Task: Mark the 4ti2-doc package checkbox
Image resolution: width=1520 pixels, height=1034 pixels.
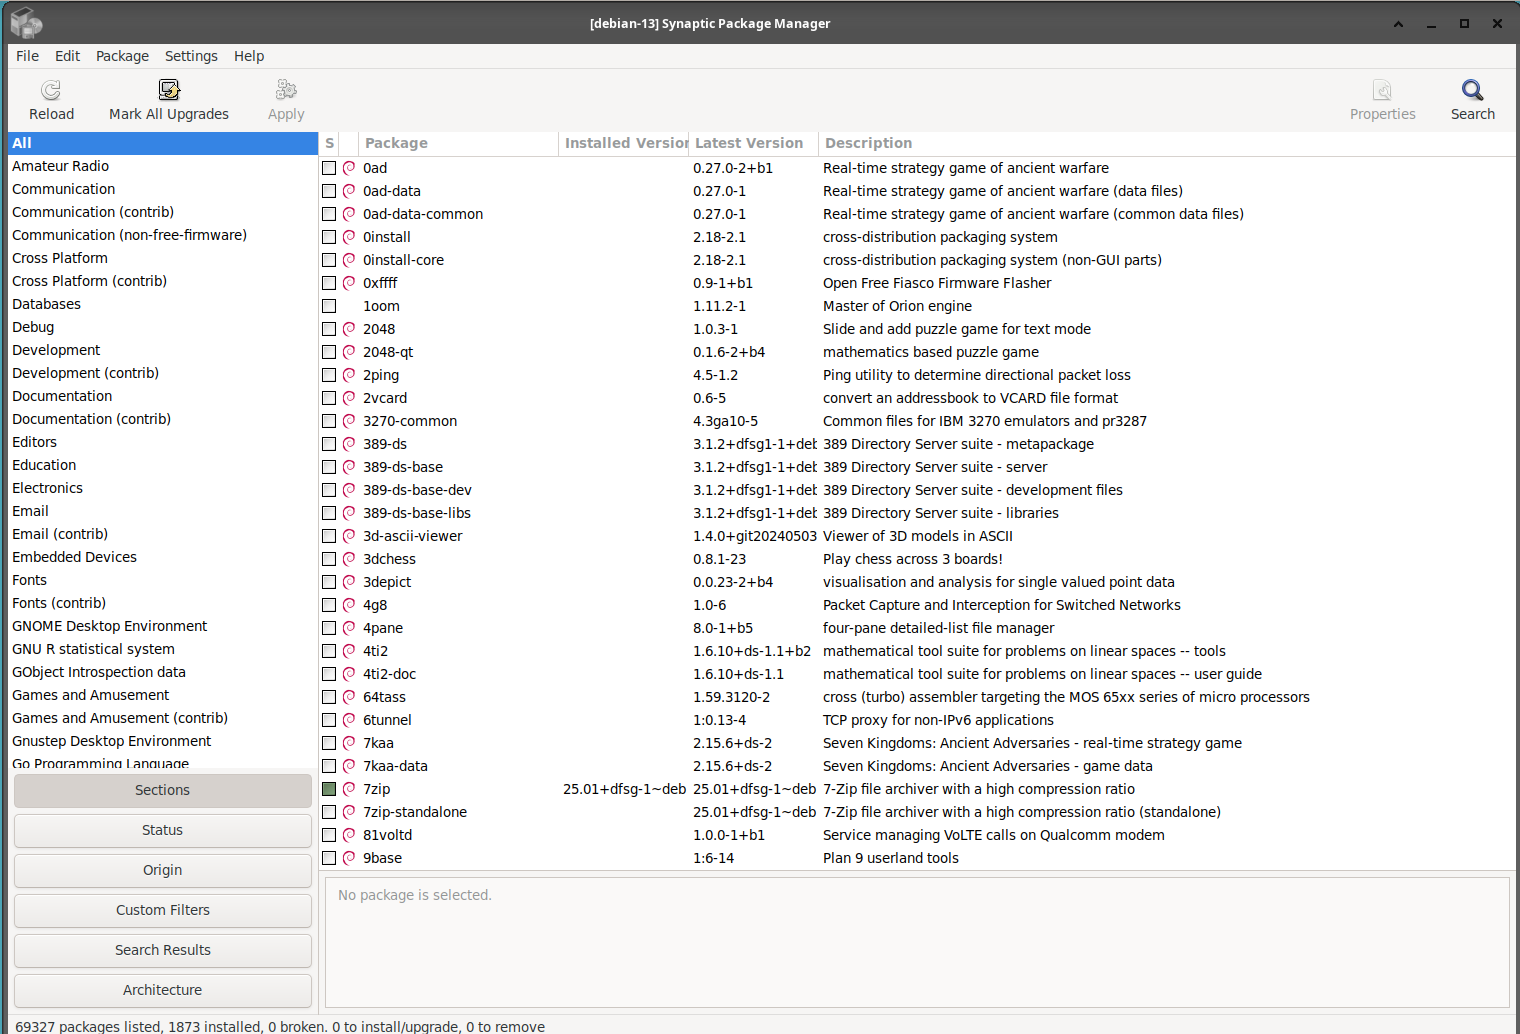Action: [329, 674]
